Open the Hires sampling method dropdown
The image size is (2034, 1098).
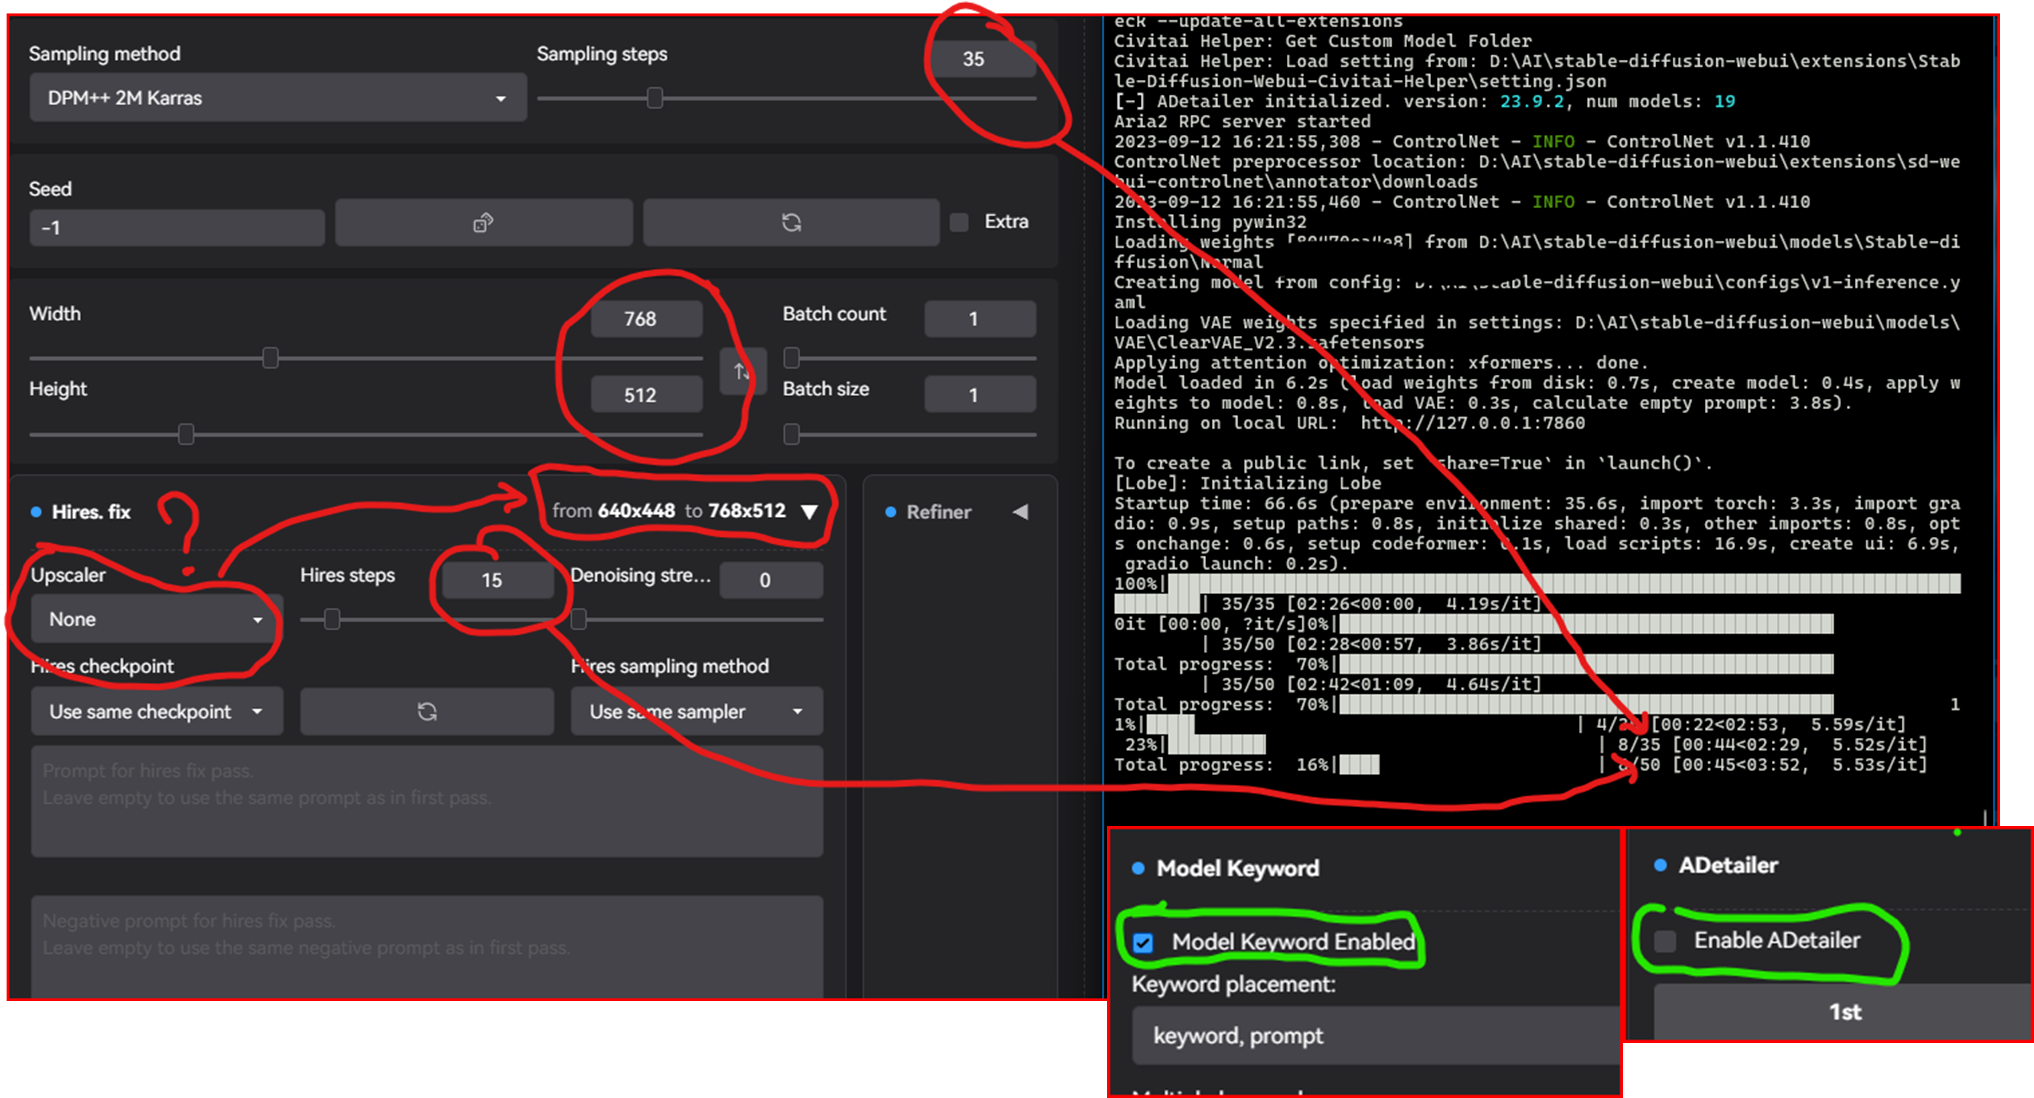pyautogui.click(x=696, y=711)
